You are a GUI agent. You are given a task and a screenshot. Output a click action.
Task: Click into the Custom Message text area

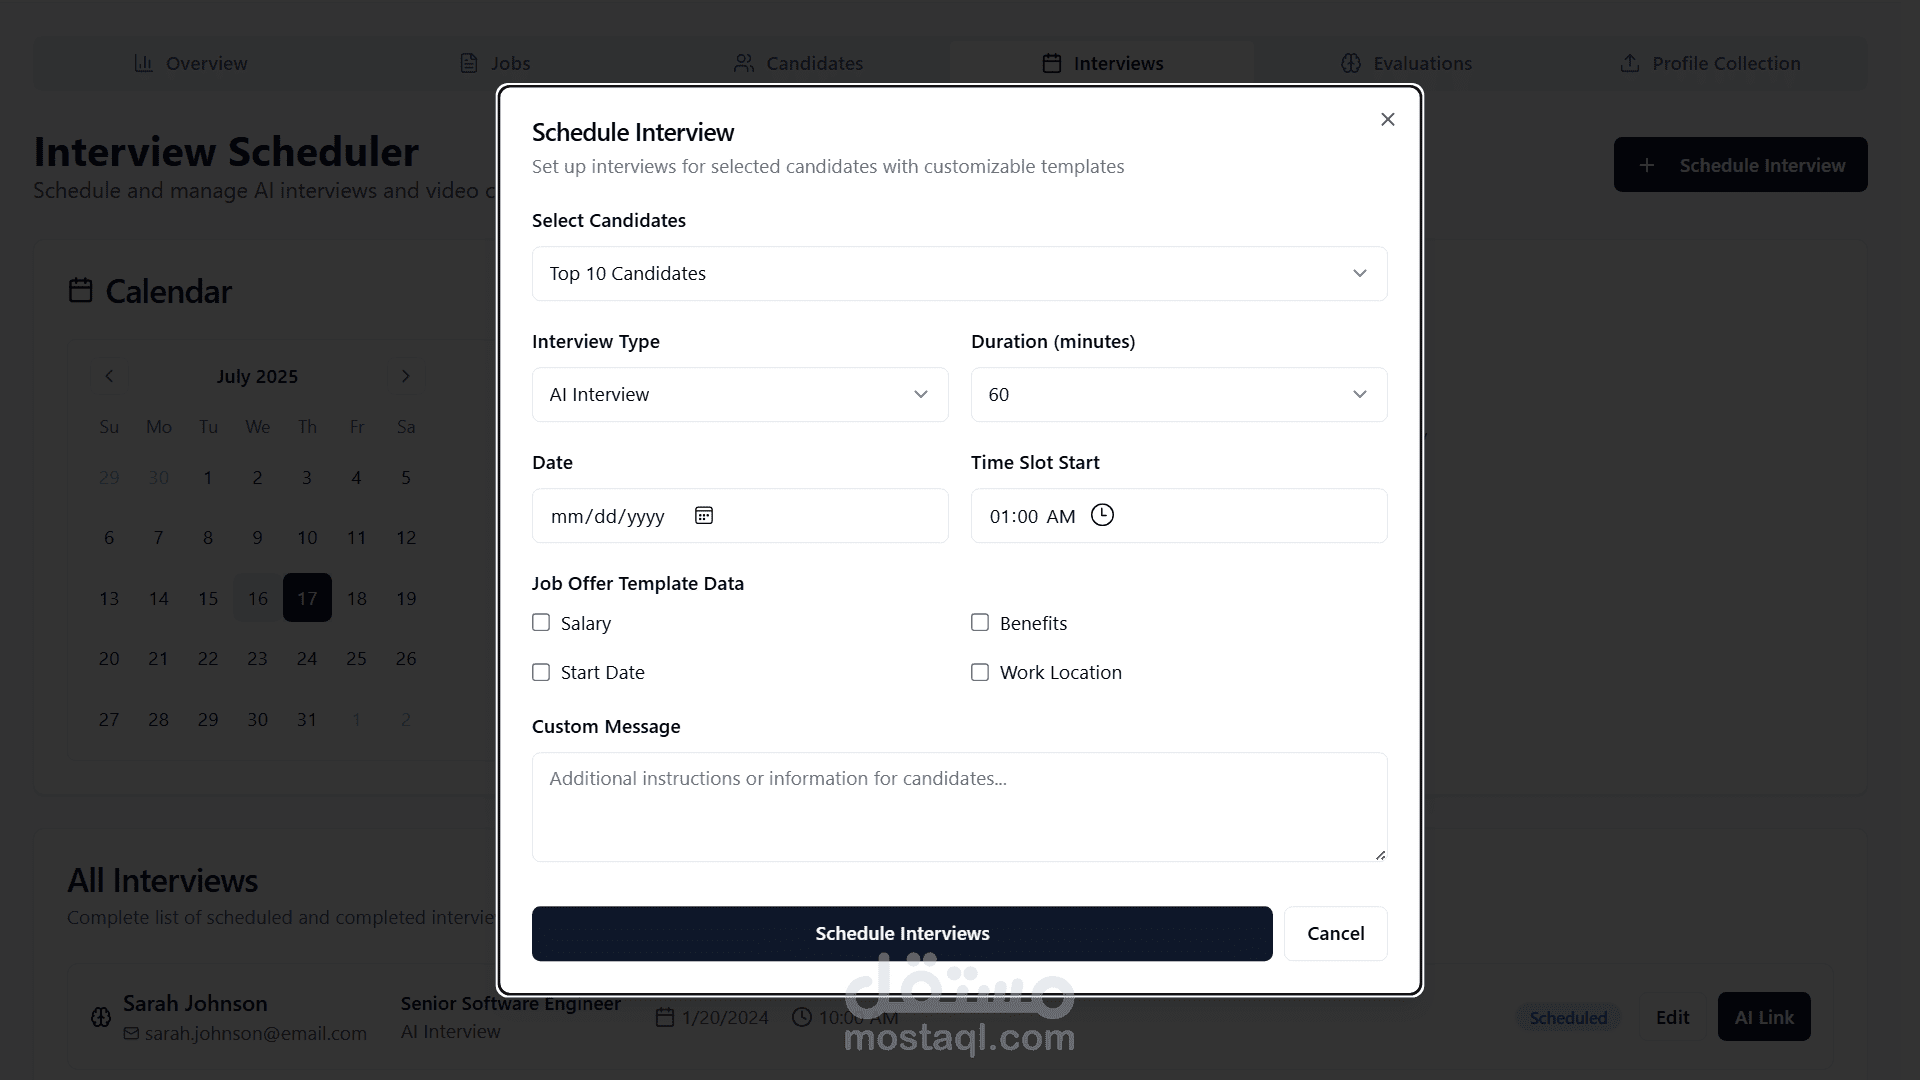[x=959, y=806]
